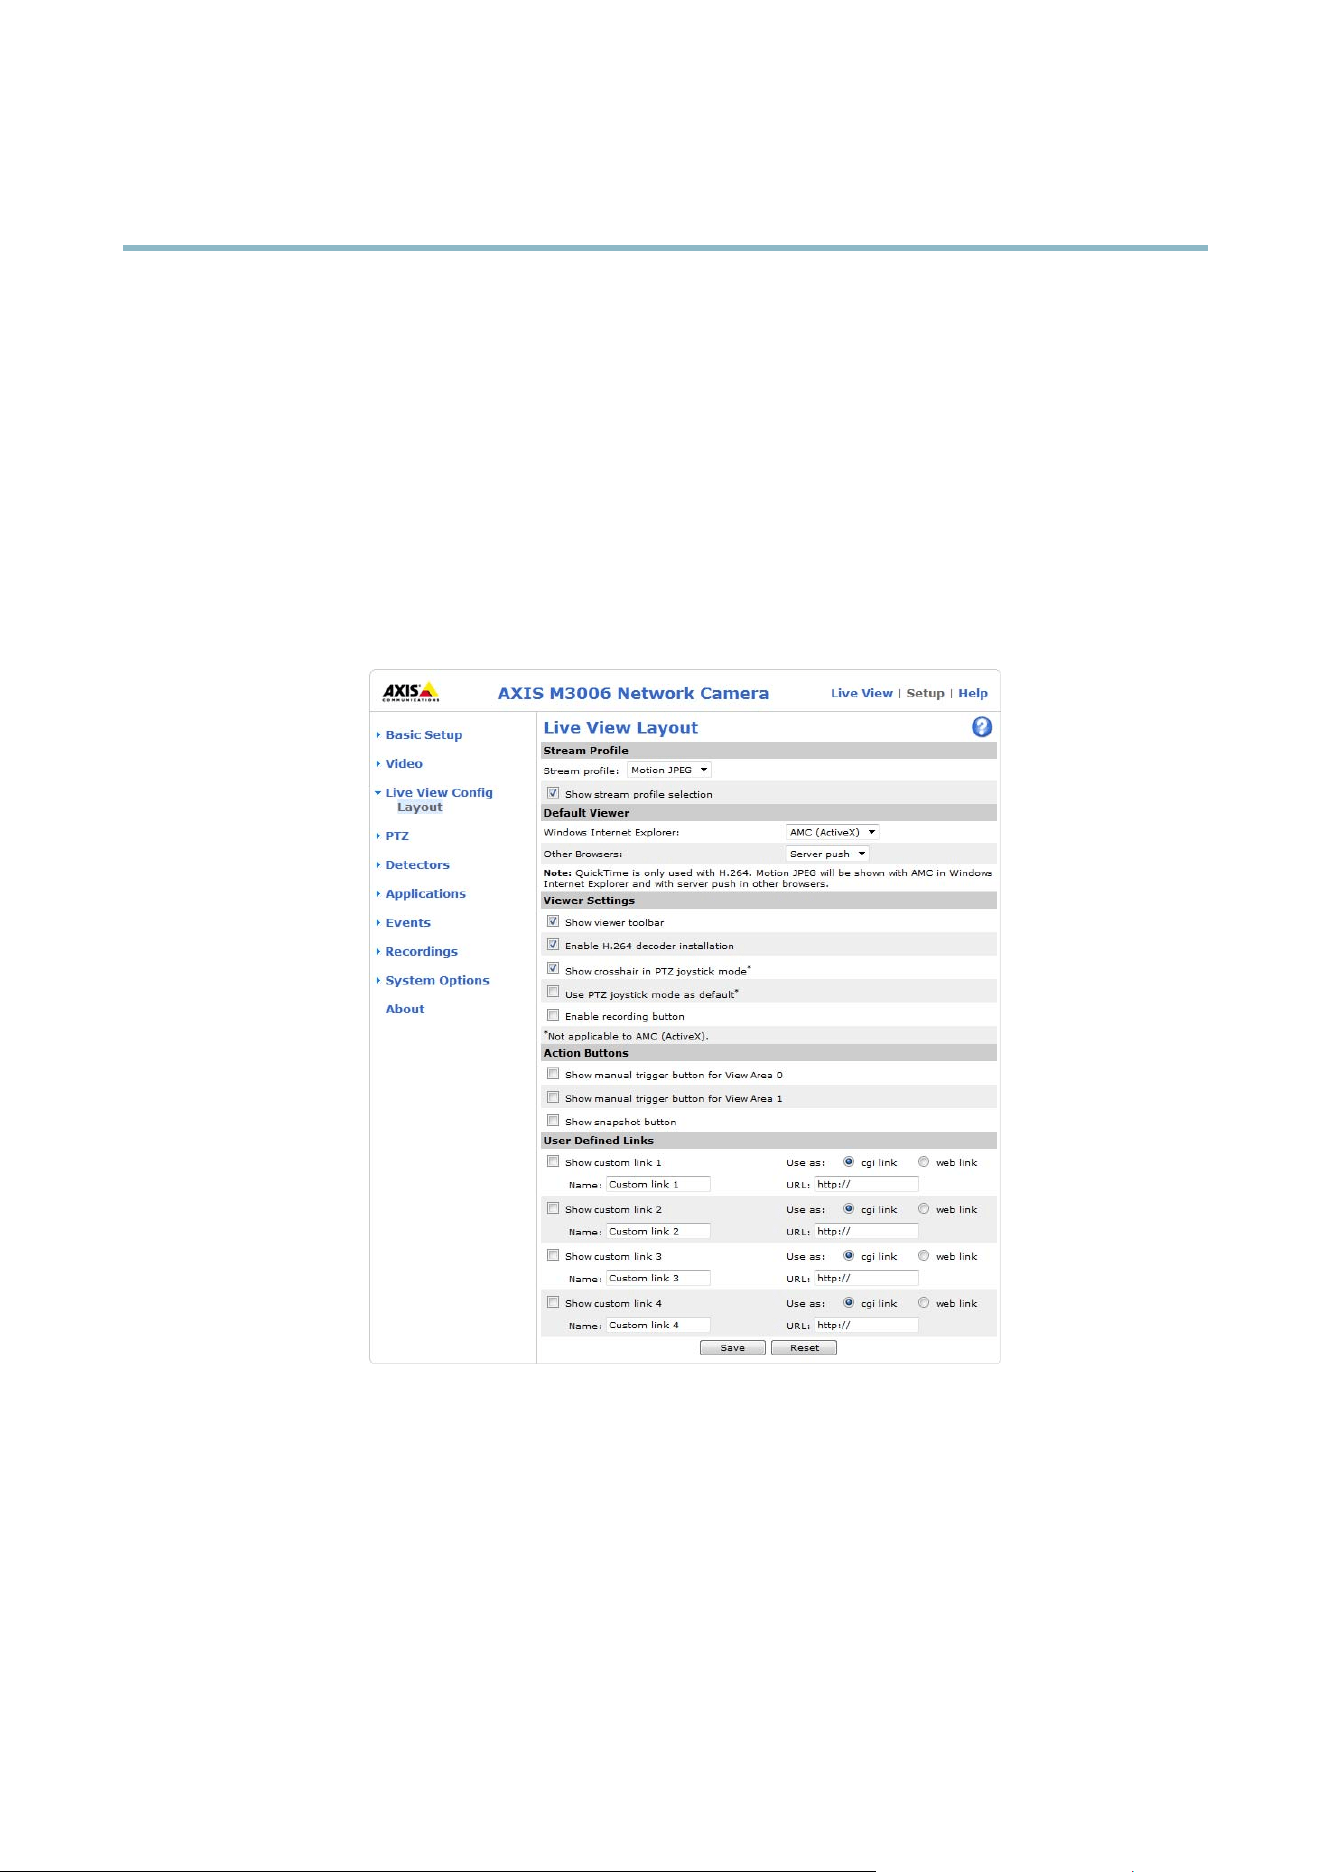Image resolution: width=1324 pixels, height=1872 pixels.
Task: Expand Applications sidebar section
Action: [425, 894]
